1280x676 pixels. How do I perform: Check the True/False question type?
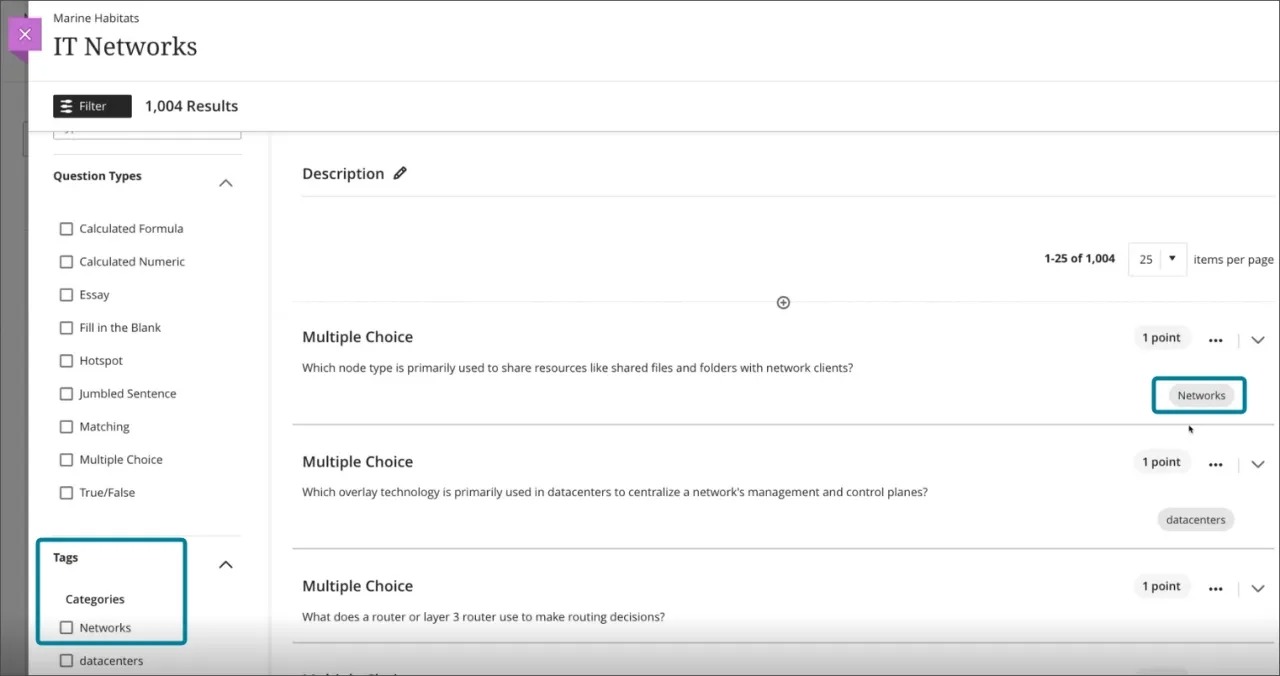(x=66, y=492)
